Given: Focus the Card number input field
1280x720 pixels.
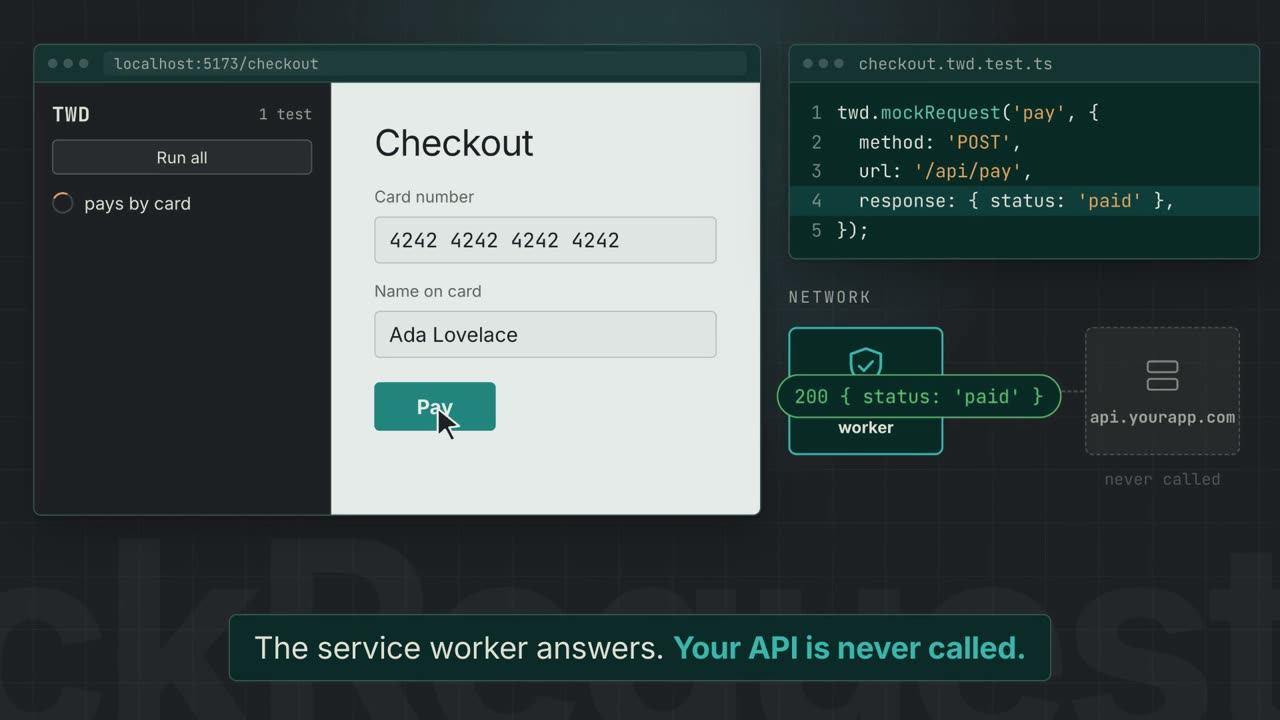Looking at the screenshot, I should click(x=545, y=240).
